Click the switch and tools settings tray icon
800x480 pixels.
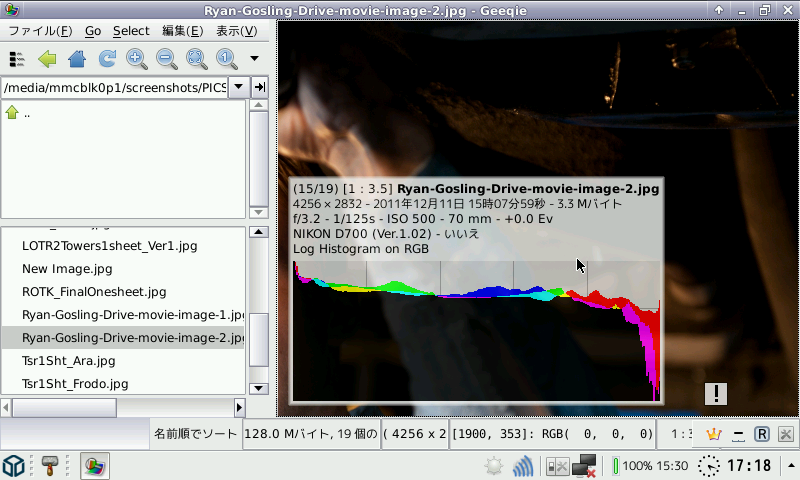pyautogui.click(x=557, y=466)
